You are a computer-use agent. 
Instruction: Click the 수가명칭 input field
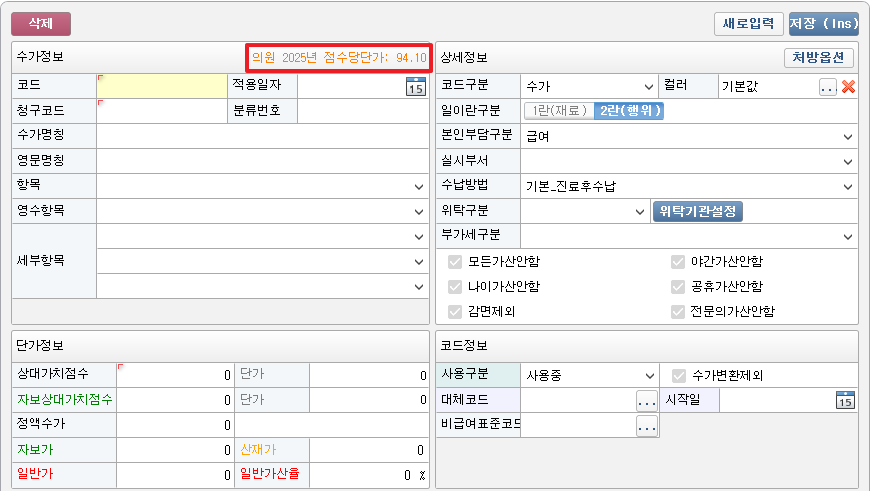point(263,136)
